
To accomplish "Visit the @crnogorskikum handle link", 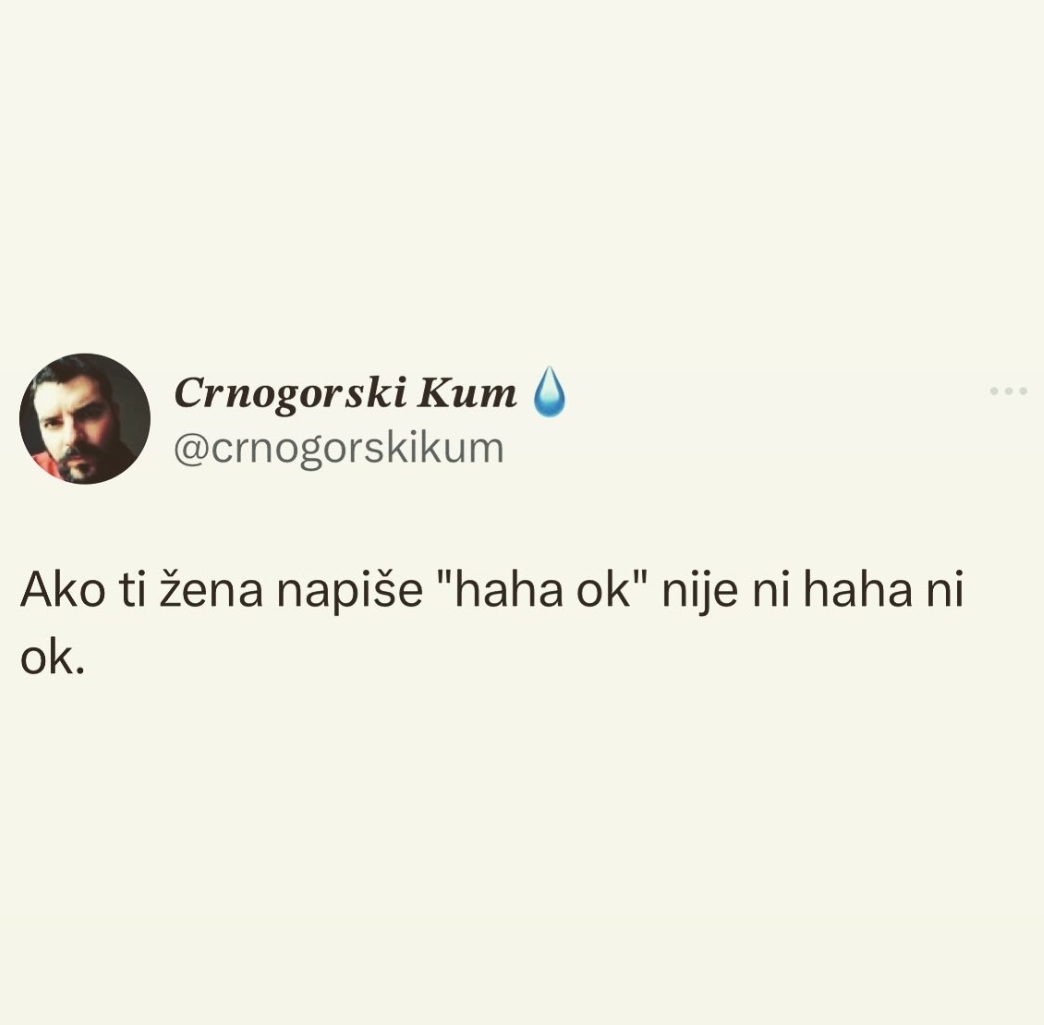I will tap(339, 448).
